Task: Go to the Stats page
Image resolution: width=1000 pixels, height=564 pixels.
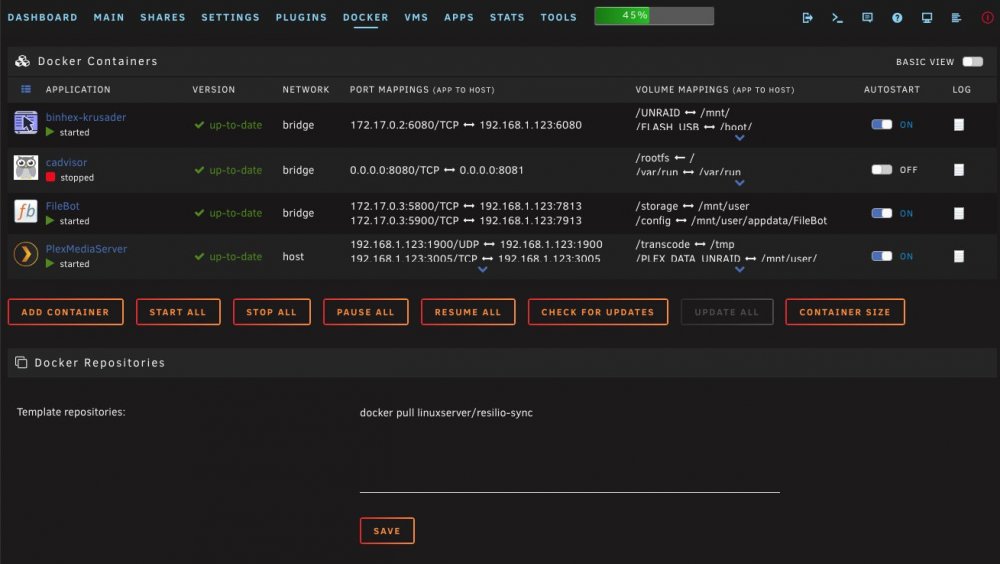Action: pos(507,17)
